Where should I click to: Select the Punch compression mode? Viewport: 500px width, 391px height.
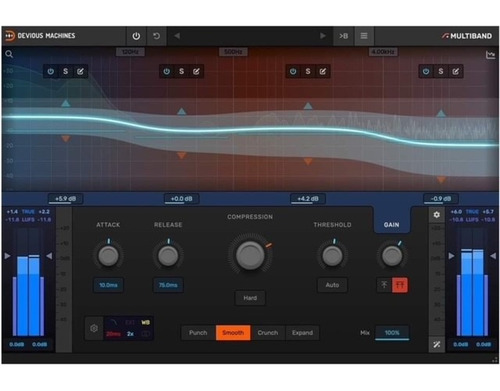[198, 333]
